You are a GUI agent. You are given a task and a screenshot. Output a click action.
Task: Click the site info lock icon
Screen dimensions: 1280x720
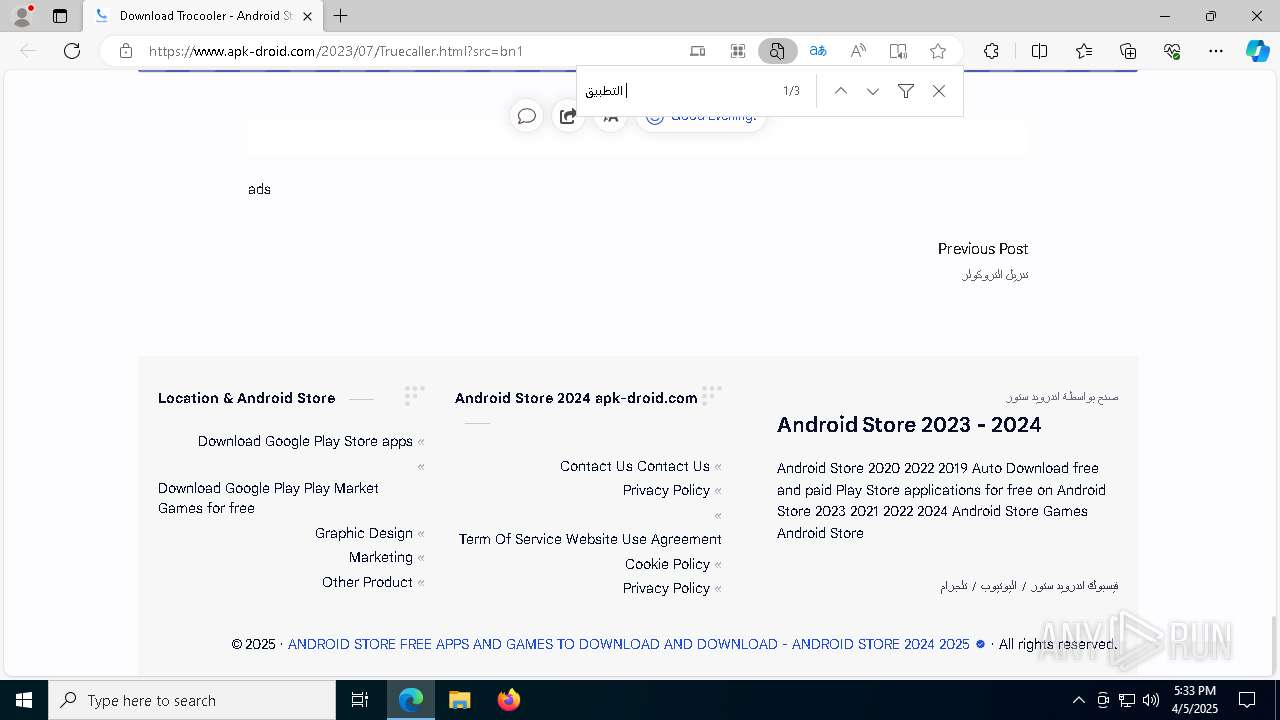(x=126, y=51)
